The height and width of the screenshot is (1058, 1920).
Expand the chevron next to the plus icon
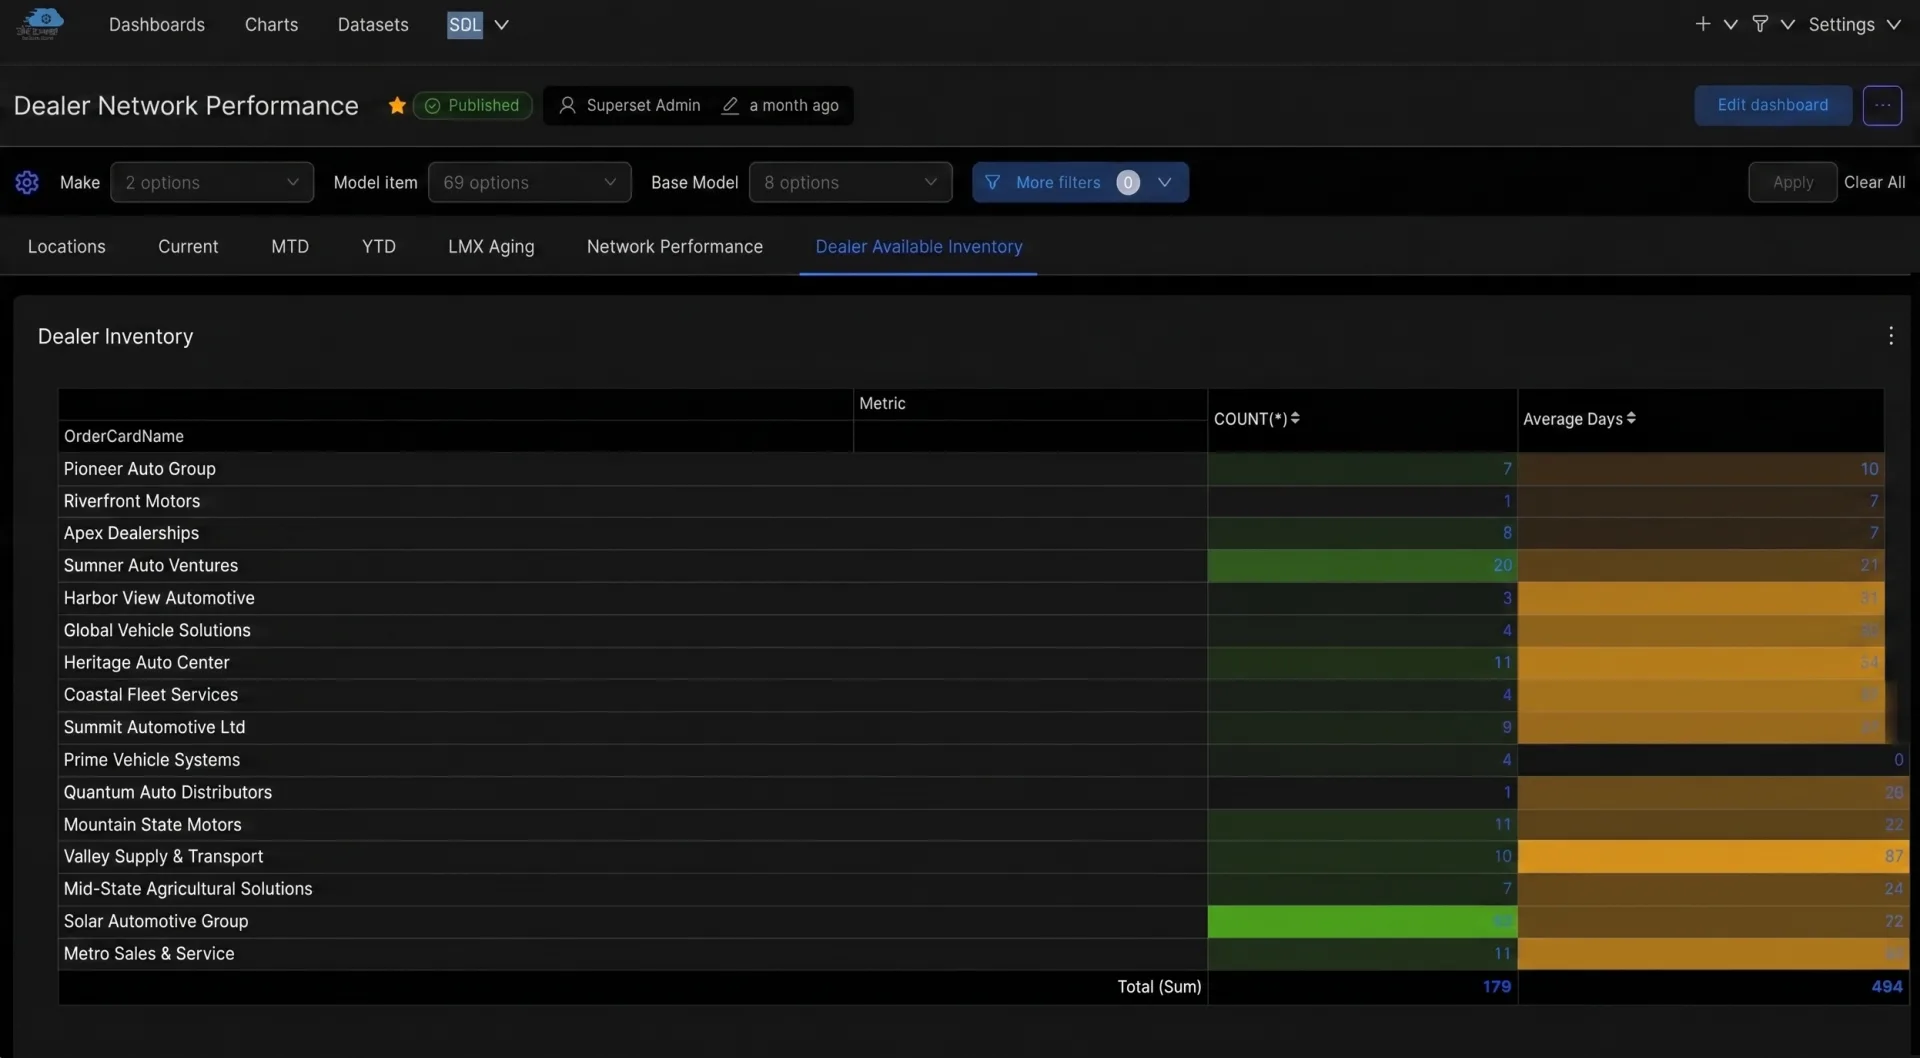pyautogui.click(x=1730, y=25)
